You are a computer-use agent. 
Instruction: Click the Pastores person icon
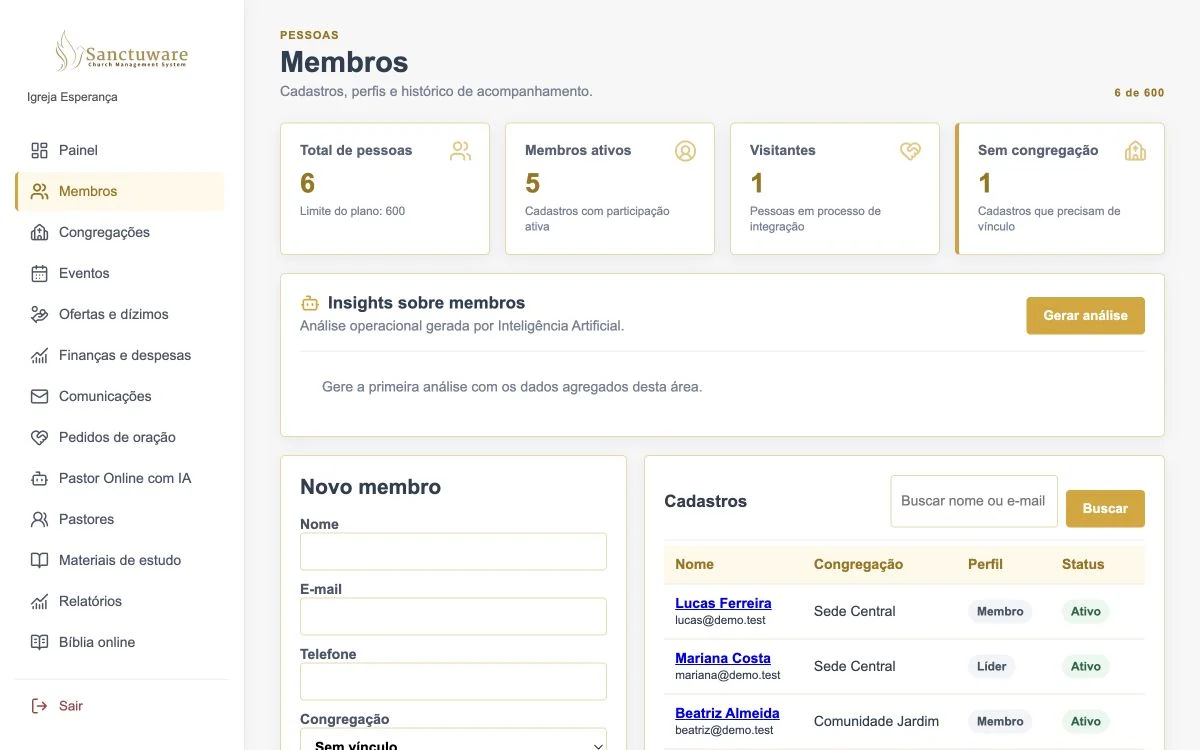(x=39, y=519)
